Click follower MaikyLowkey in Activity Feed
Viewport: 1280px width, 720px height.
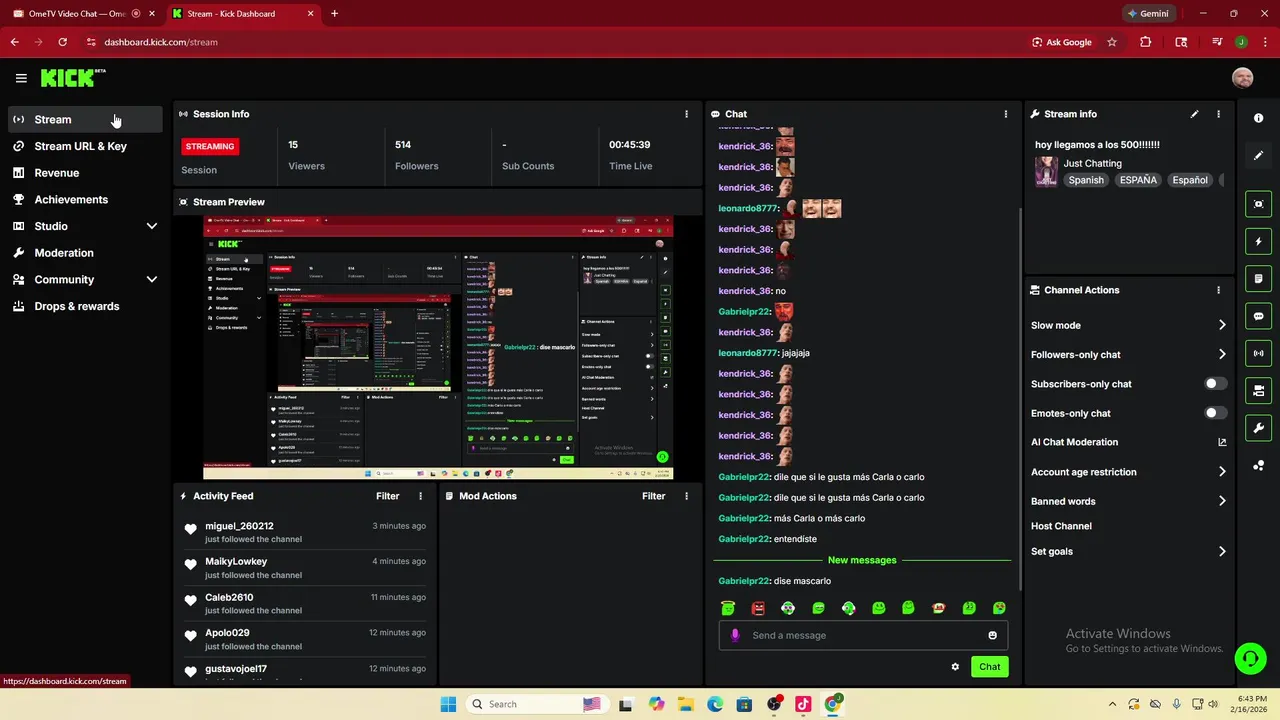pyautogui.click(x=236, y=562)
